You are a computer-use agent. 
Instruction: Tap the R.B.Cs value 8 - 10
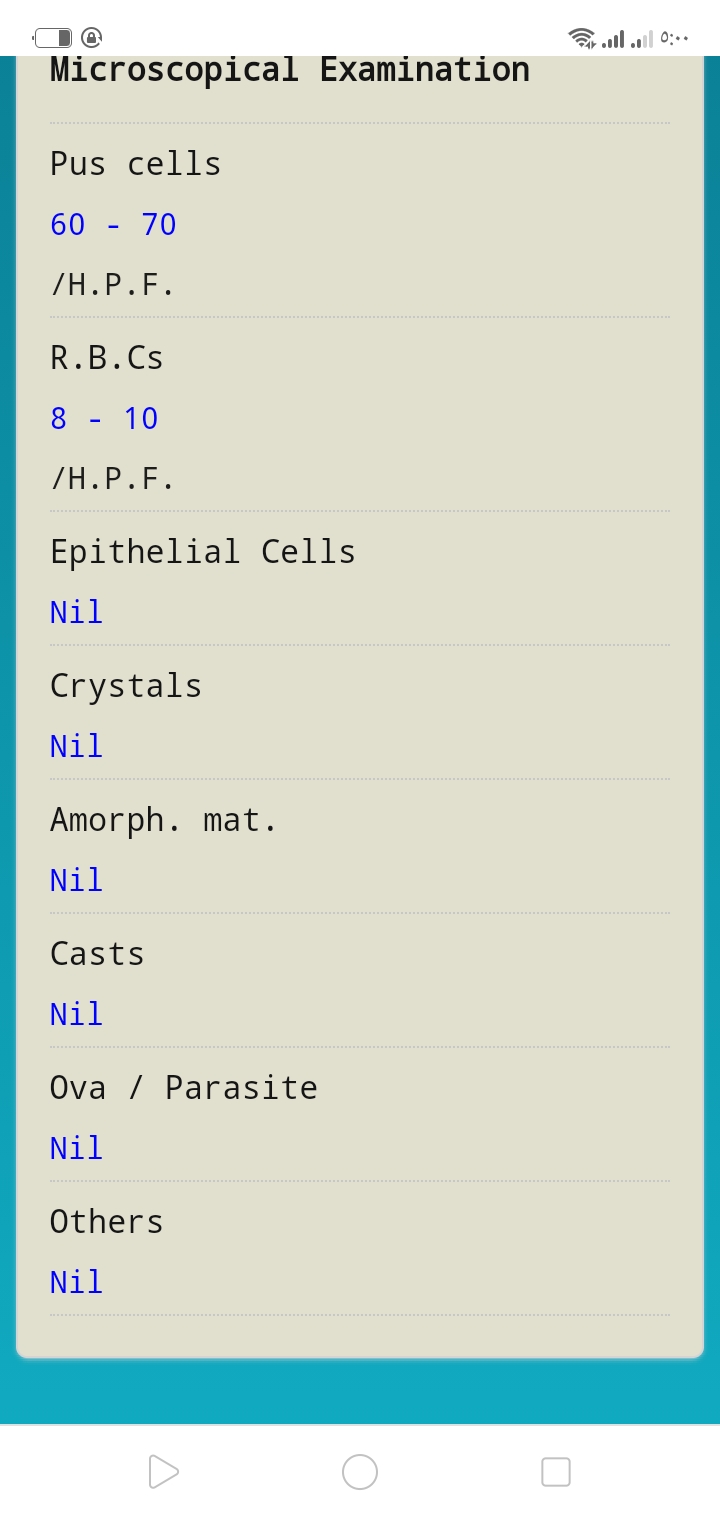pyautogui.click(x=104, y=418)
